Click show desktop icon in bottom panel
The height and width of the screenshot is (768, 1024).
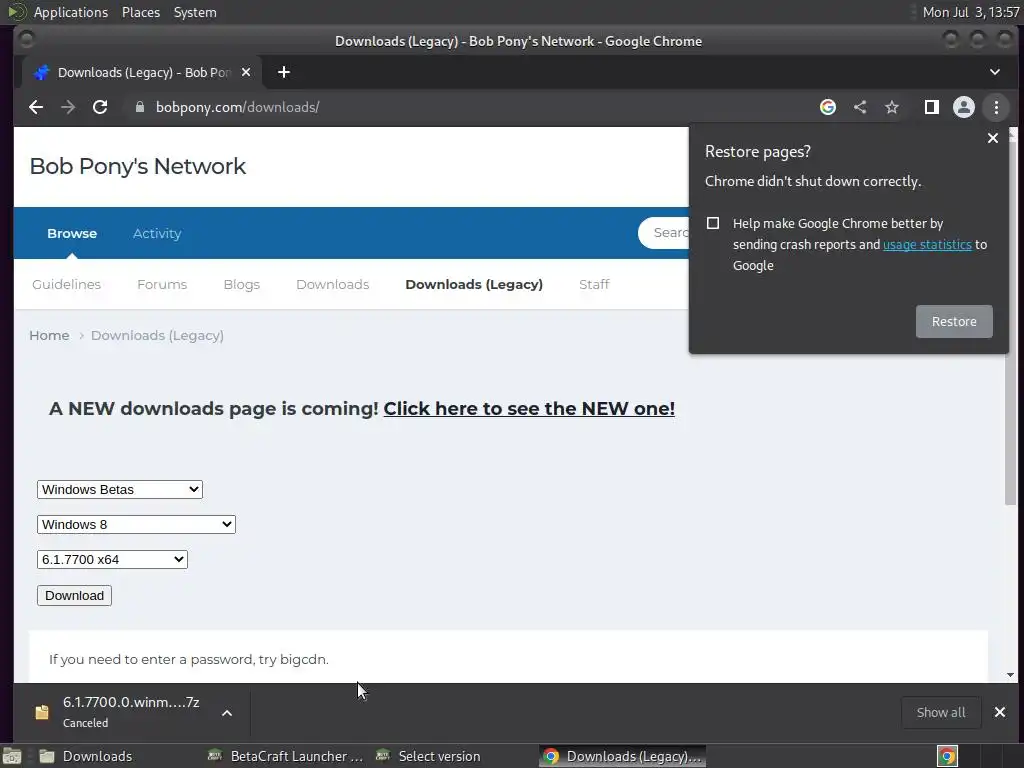(x=12, y=757)
